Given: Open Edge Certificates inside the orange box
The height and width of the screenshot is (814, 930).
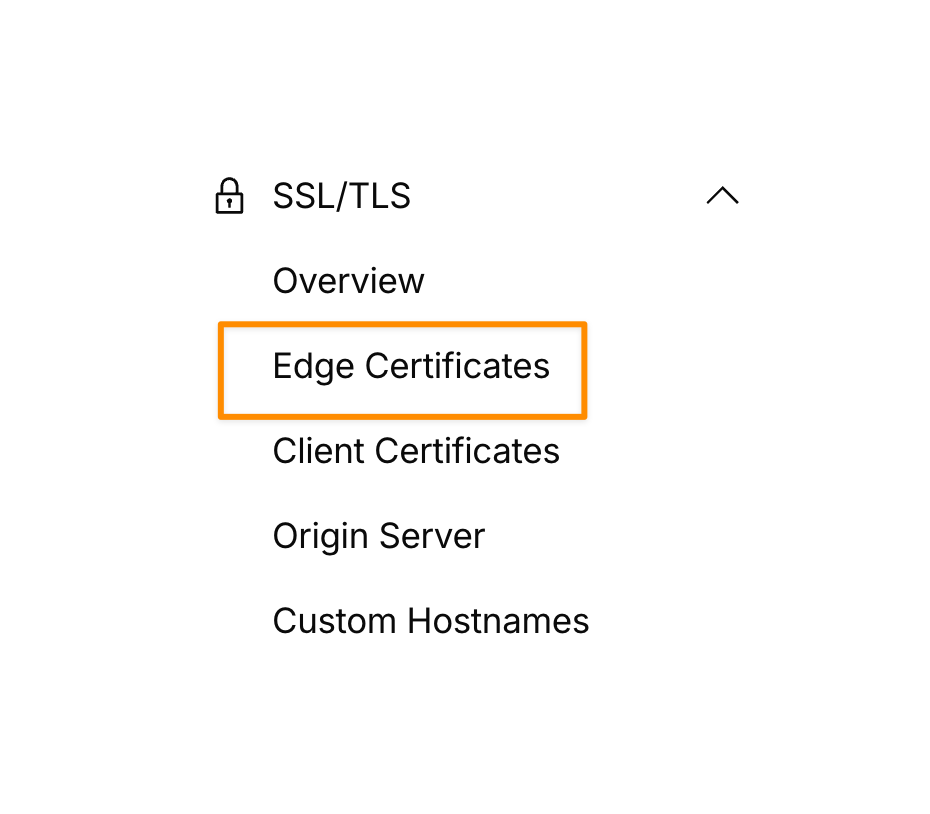Looking at the screenshot, I should point(411,366).
